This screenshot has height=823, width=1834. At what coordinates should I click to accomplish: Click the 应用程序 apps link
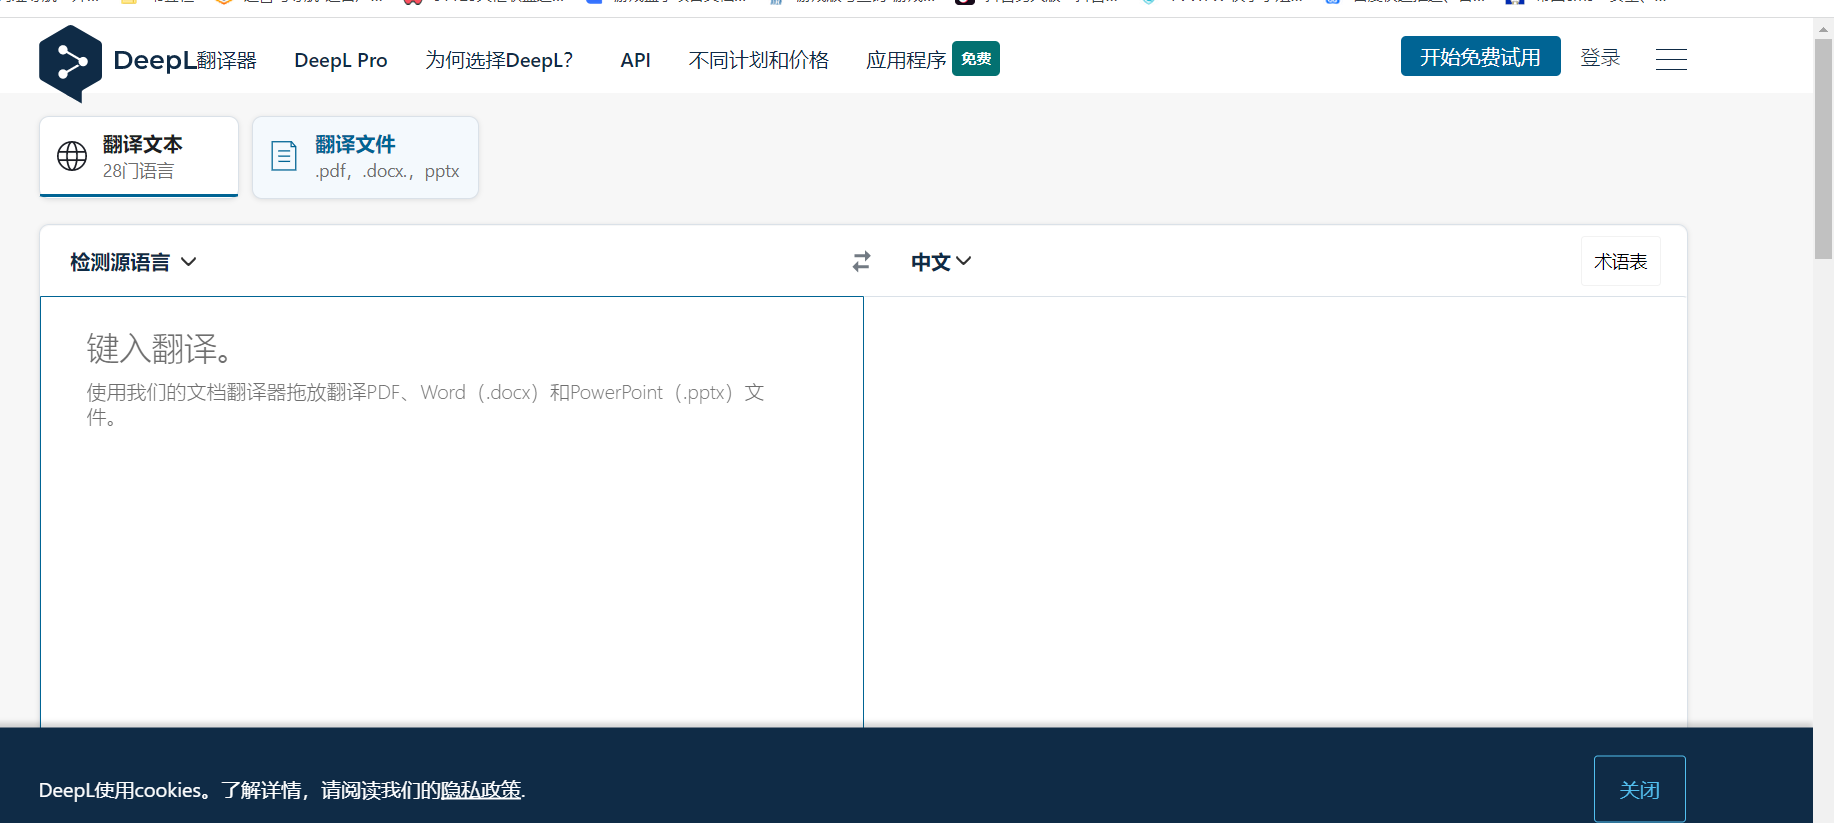[x=905, y=60]
